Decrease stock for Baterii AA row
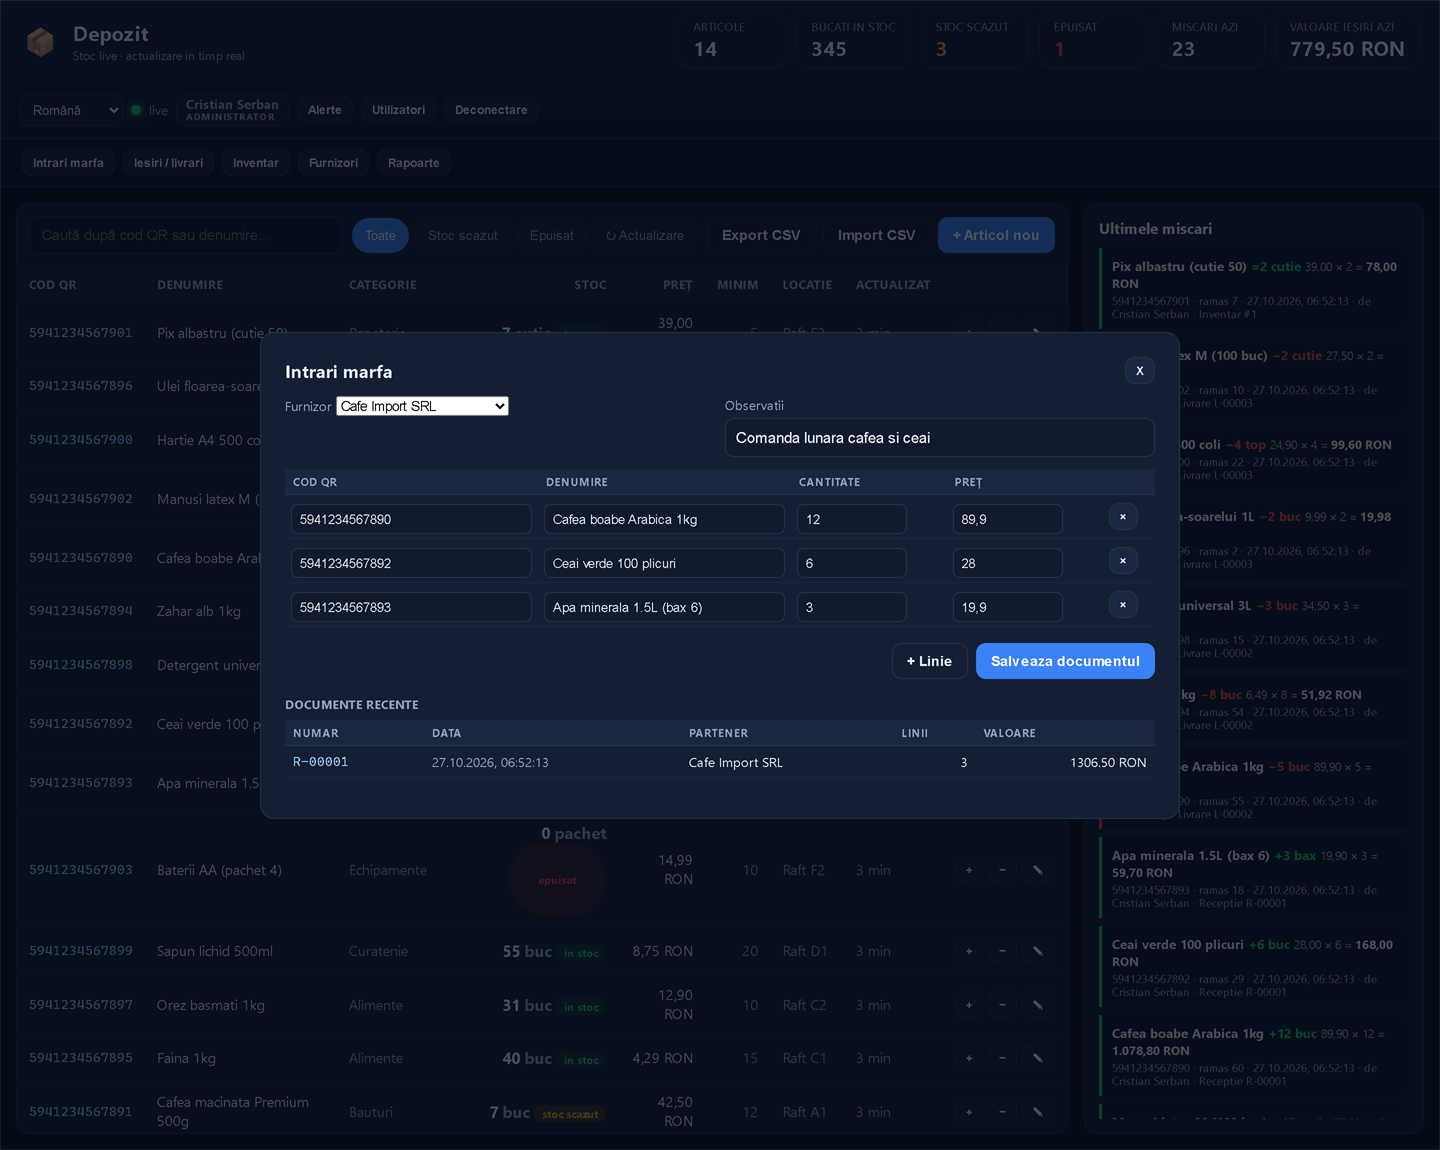Screen dimensions: 1440x1150 [x=1003, y=870]
